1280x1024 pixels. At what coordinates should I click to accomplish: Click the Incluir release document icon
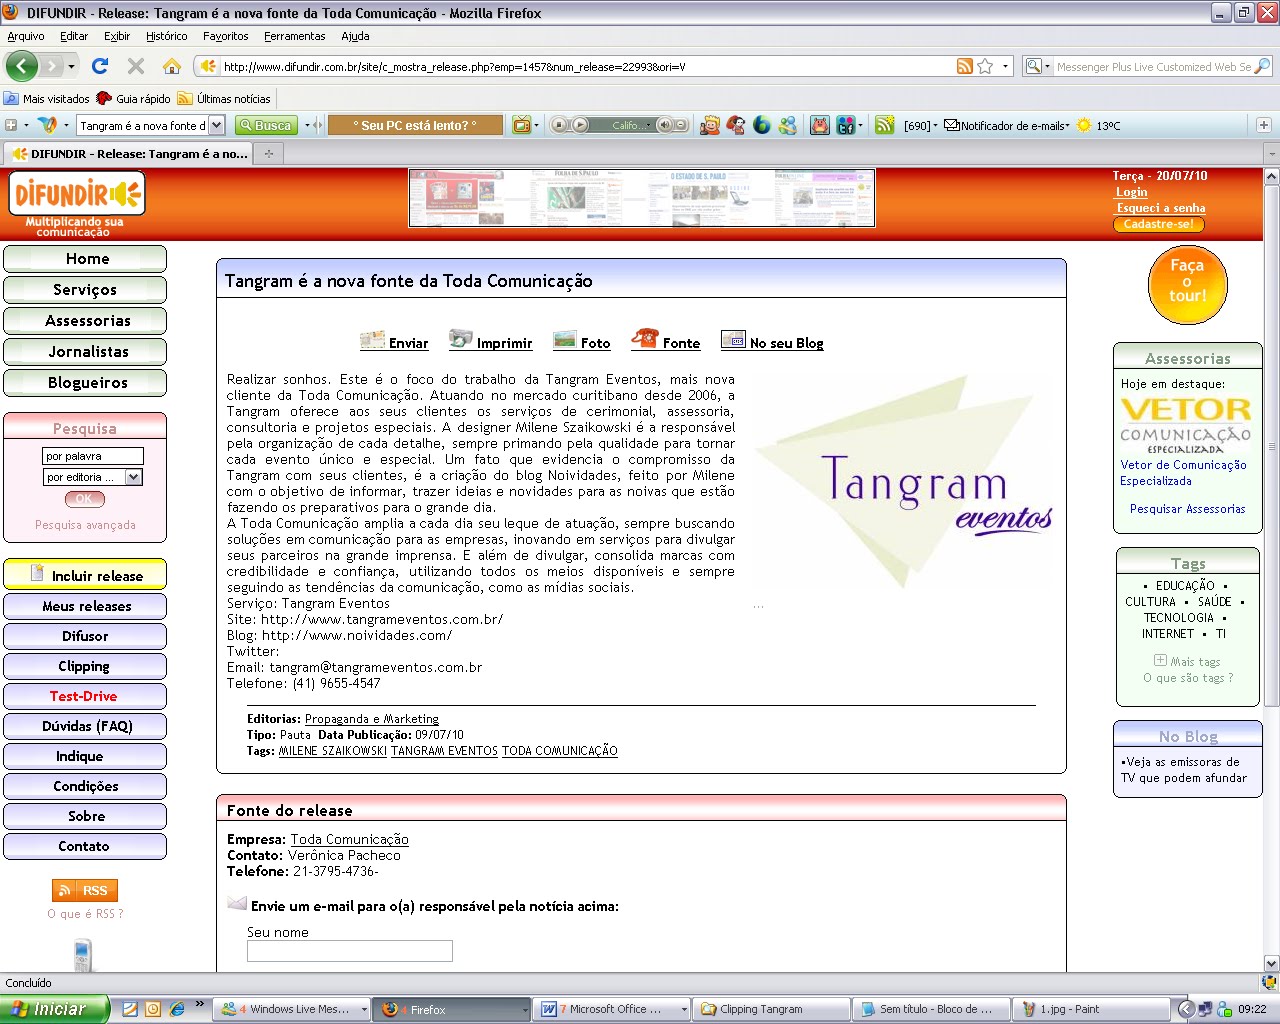37,574
